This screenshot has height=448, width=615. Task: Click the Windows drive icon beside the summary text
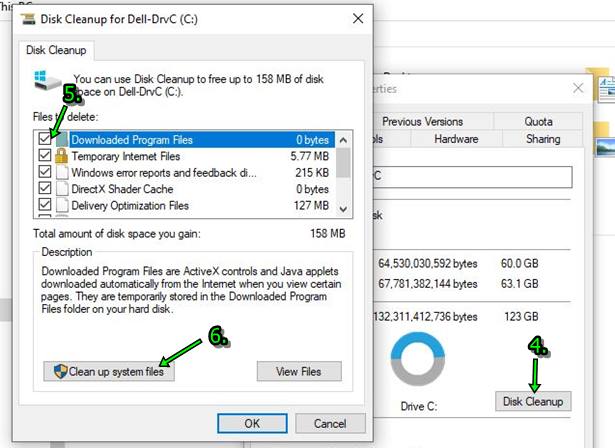coord(47,80)
